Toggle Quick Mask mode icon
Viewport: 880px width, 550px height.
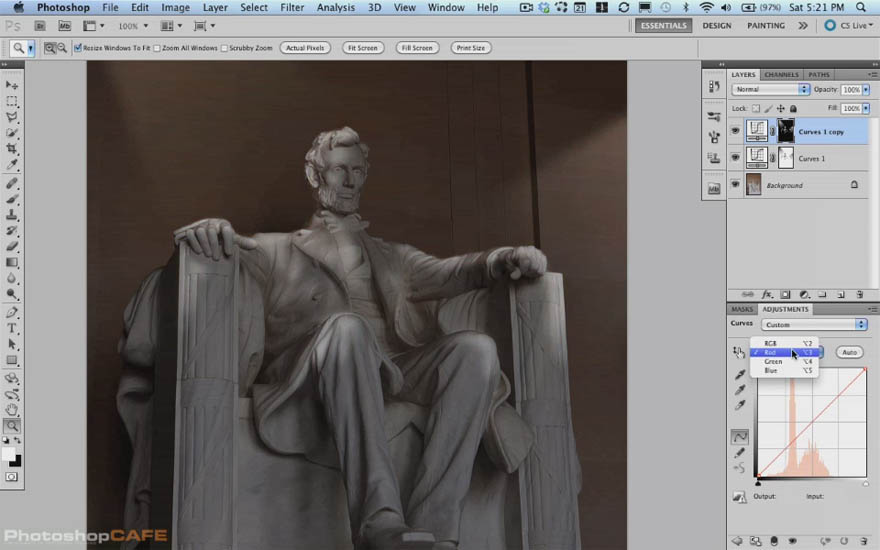(x=11, y=477)
